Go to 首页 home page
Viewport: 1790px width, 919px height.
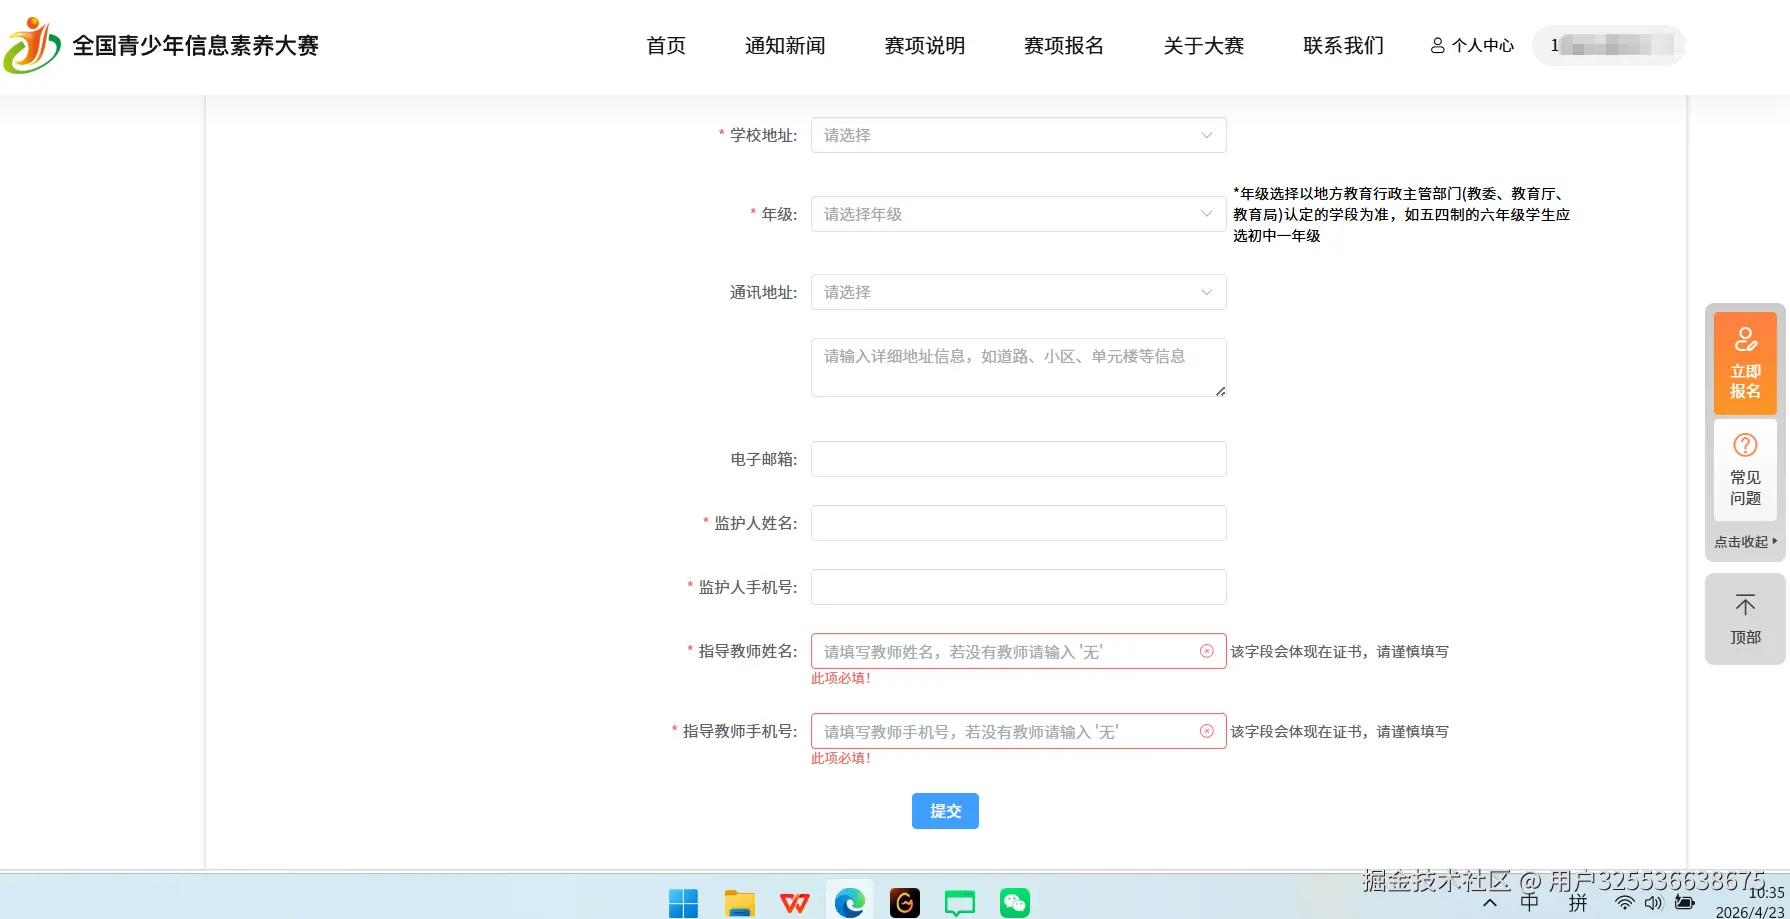(x=666, y=45)
